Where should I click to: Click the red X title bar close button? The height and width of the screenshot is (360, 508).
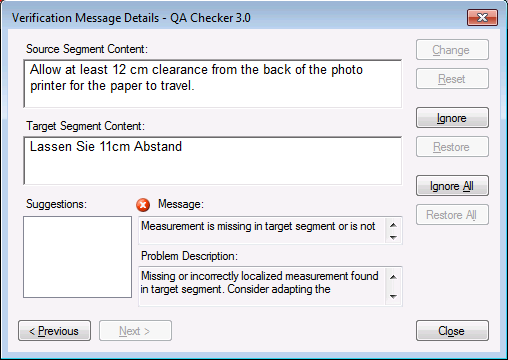click(x=482, y=17)
